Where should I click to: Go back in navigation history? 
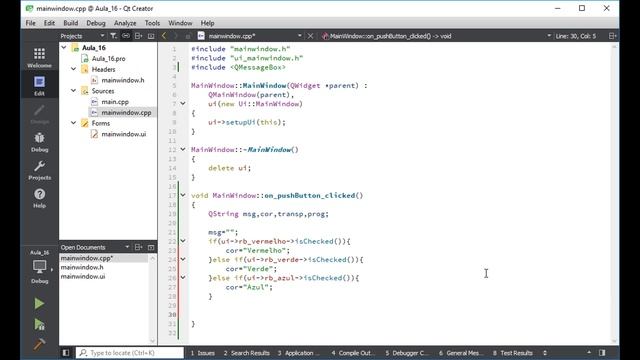(164, 36)
